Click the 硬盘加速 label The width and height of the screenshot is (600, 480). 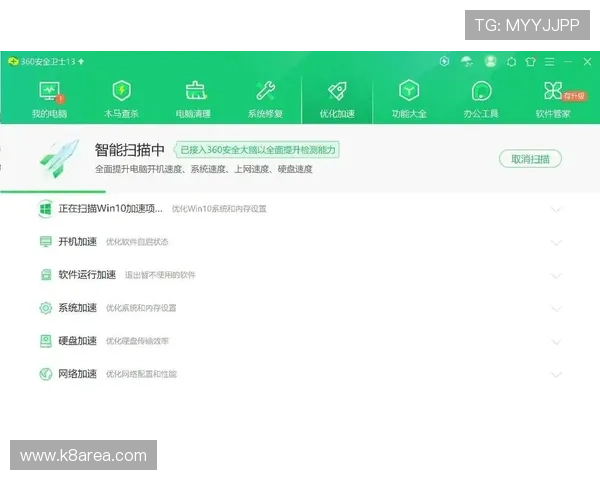click(77, 341)
